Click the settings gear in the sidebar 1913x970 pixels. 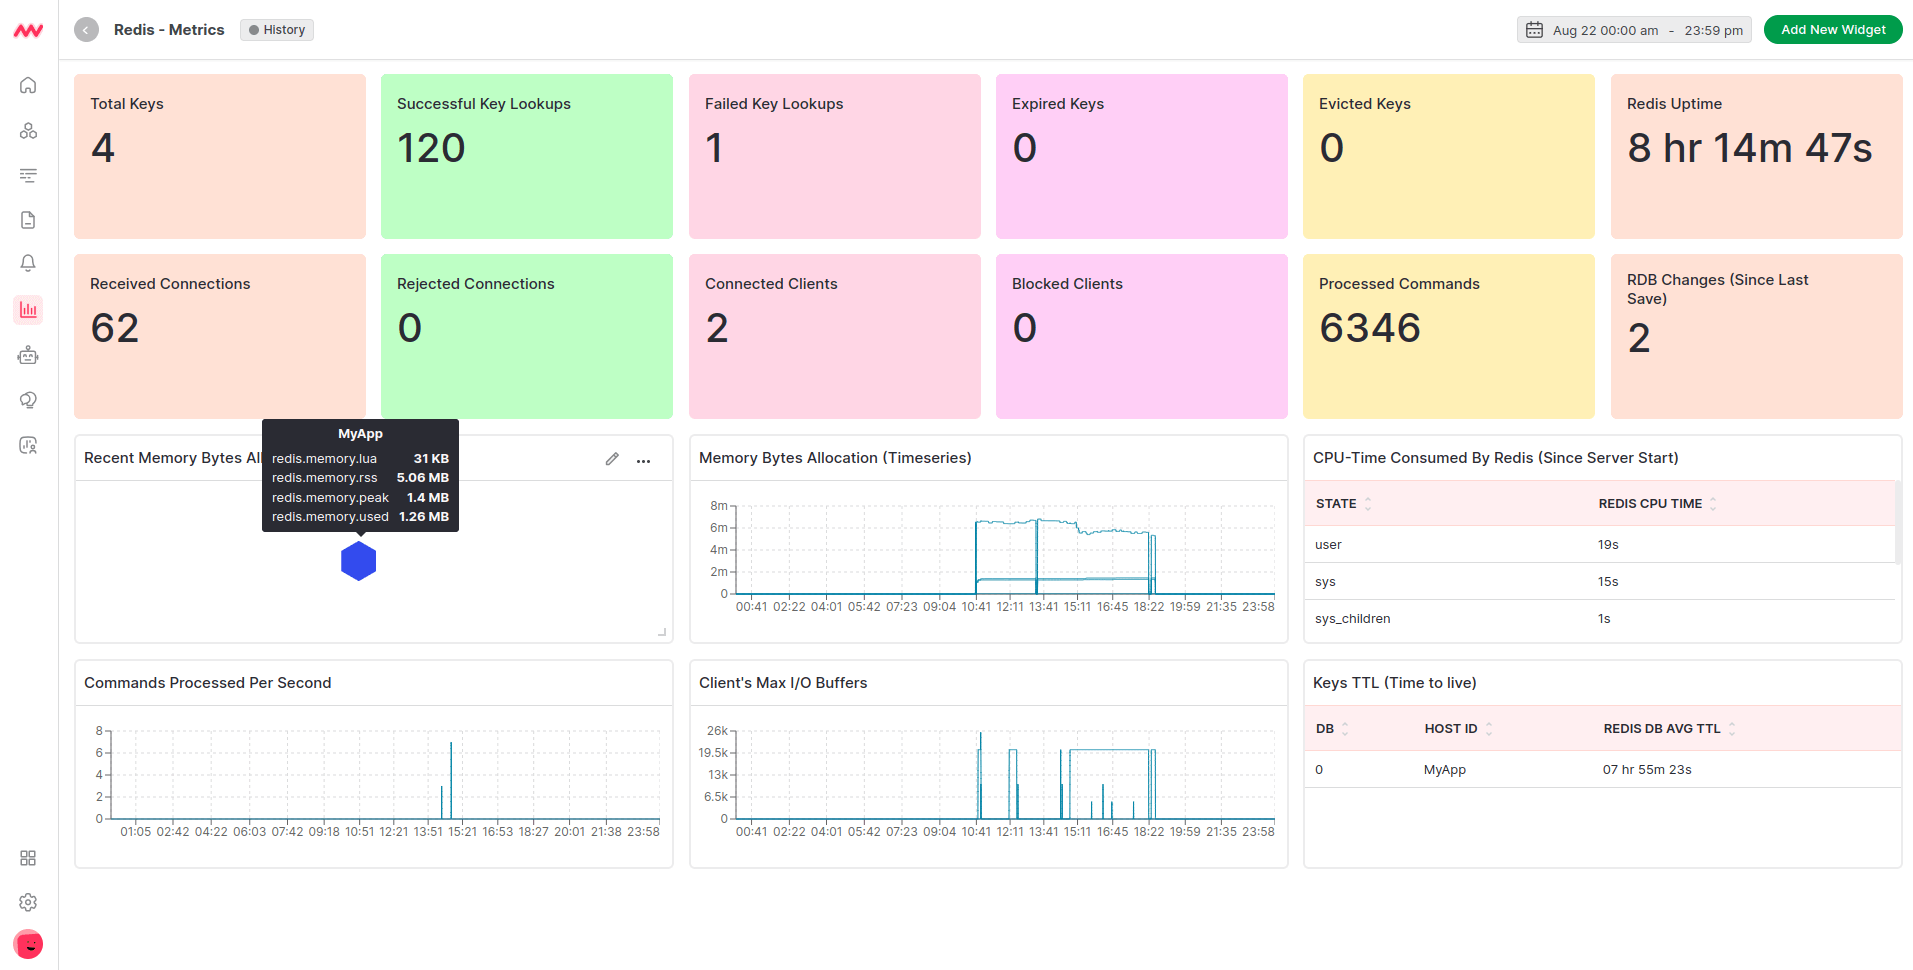28,902
